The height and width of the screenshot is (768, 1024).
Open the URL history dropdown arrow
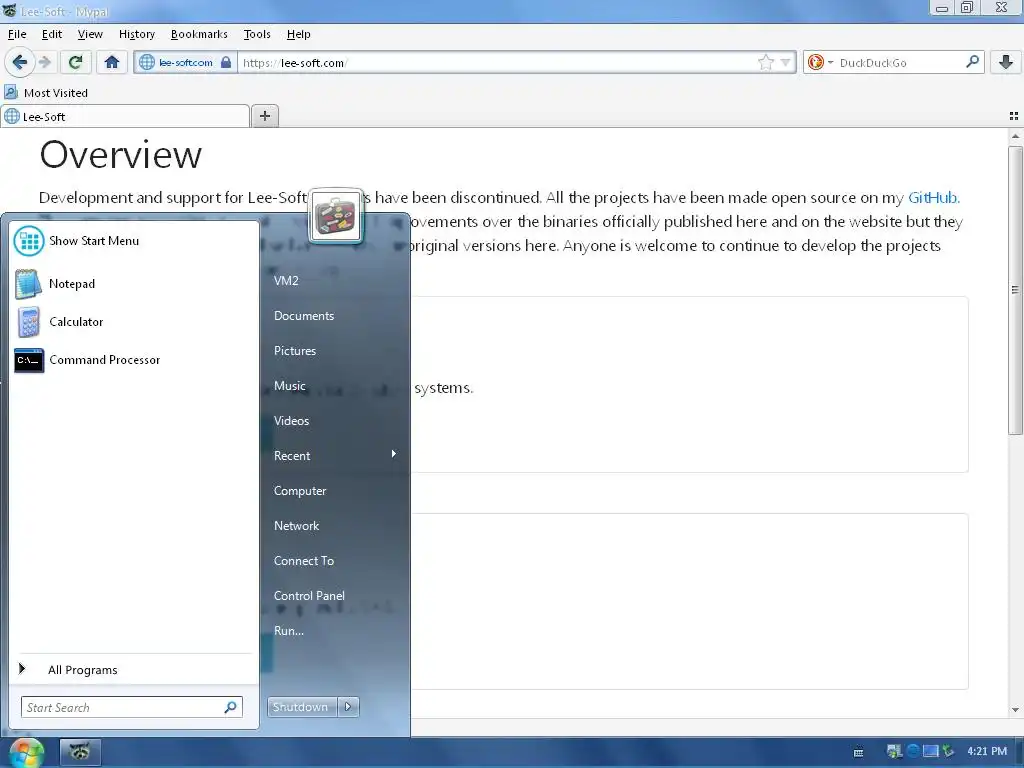point(786,62)
